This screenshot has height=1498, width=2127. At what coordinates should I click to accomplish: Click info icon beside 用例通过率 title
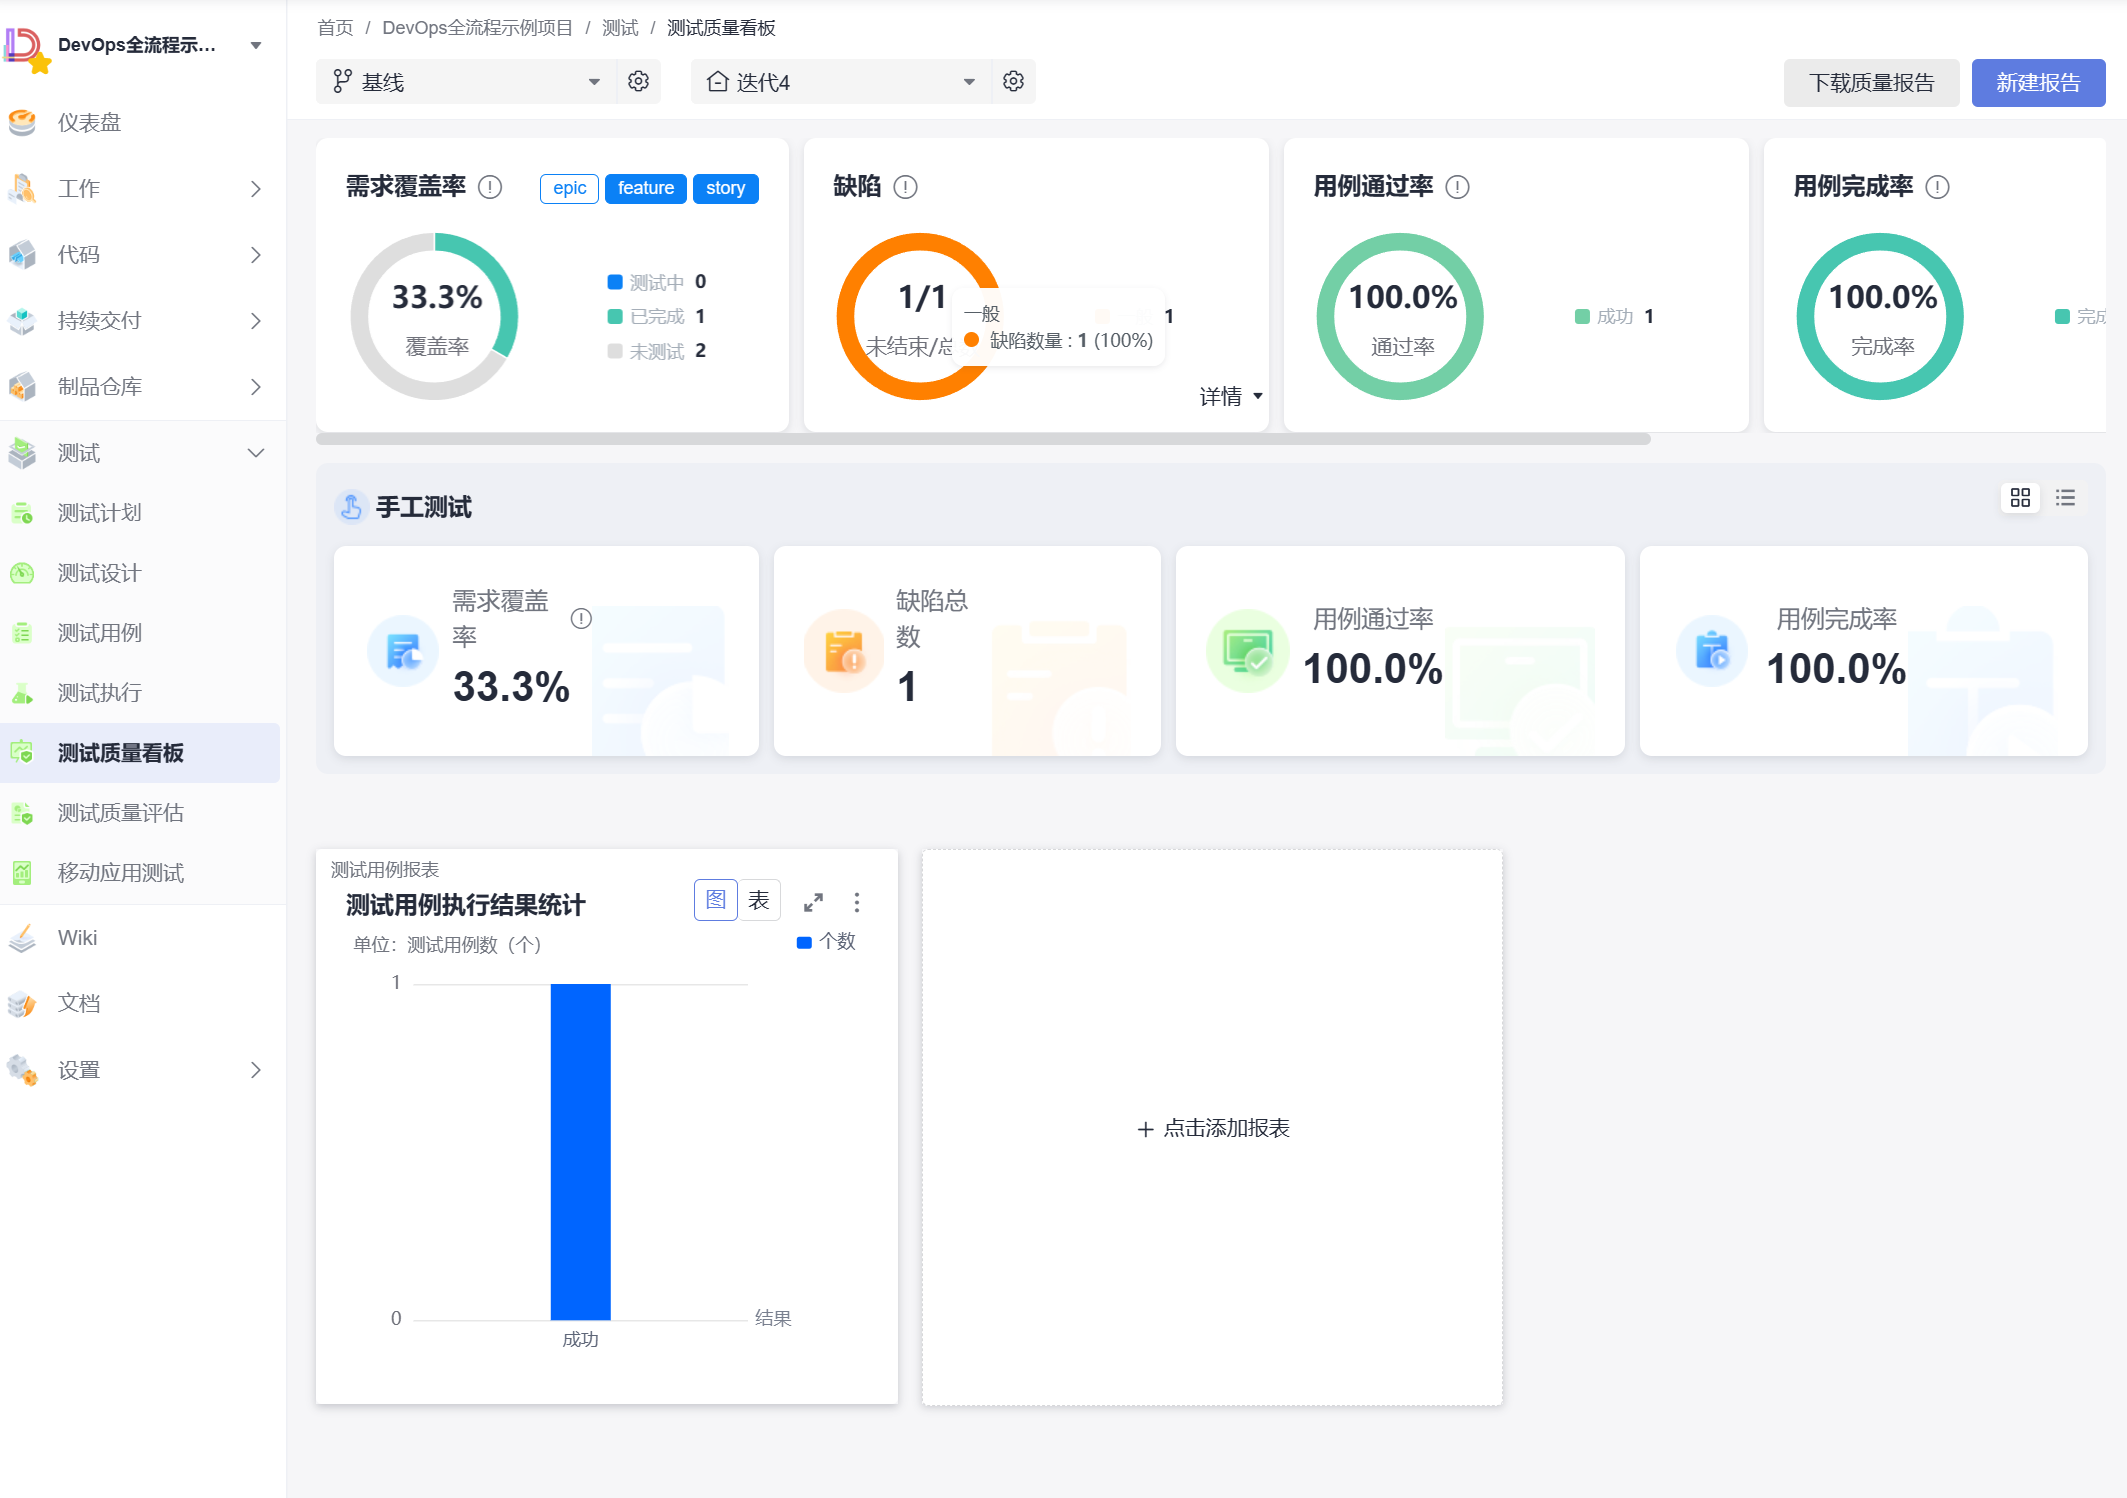tap(1457, 187)
